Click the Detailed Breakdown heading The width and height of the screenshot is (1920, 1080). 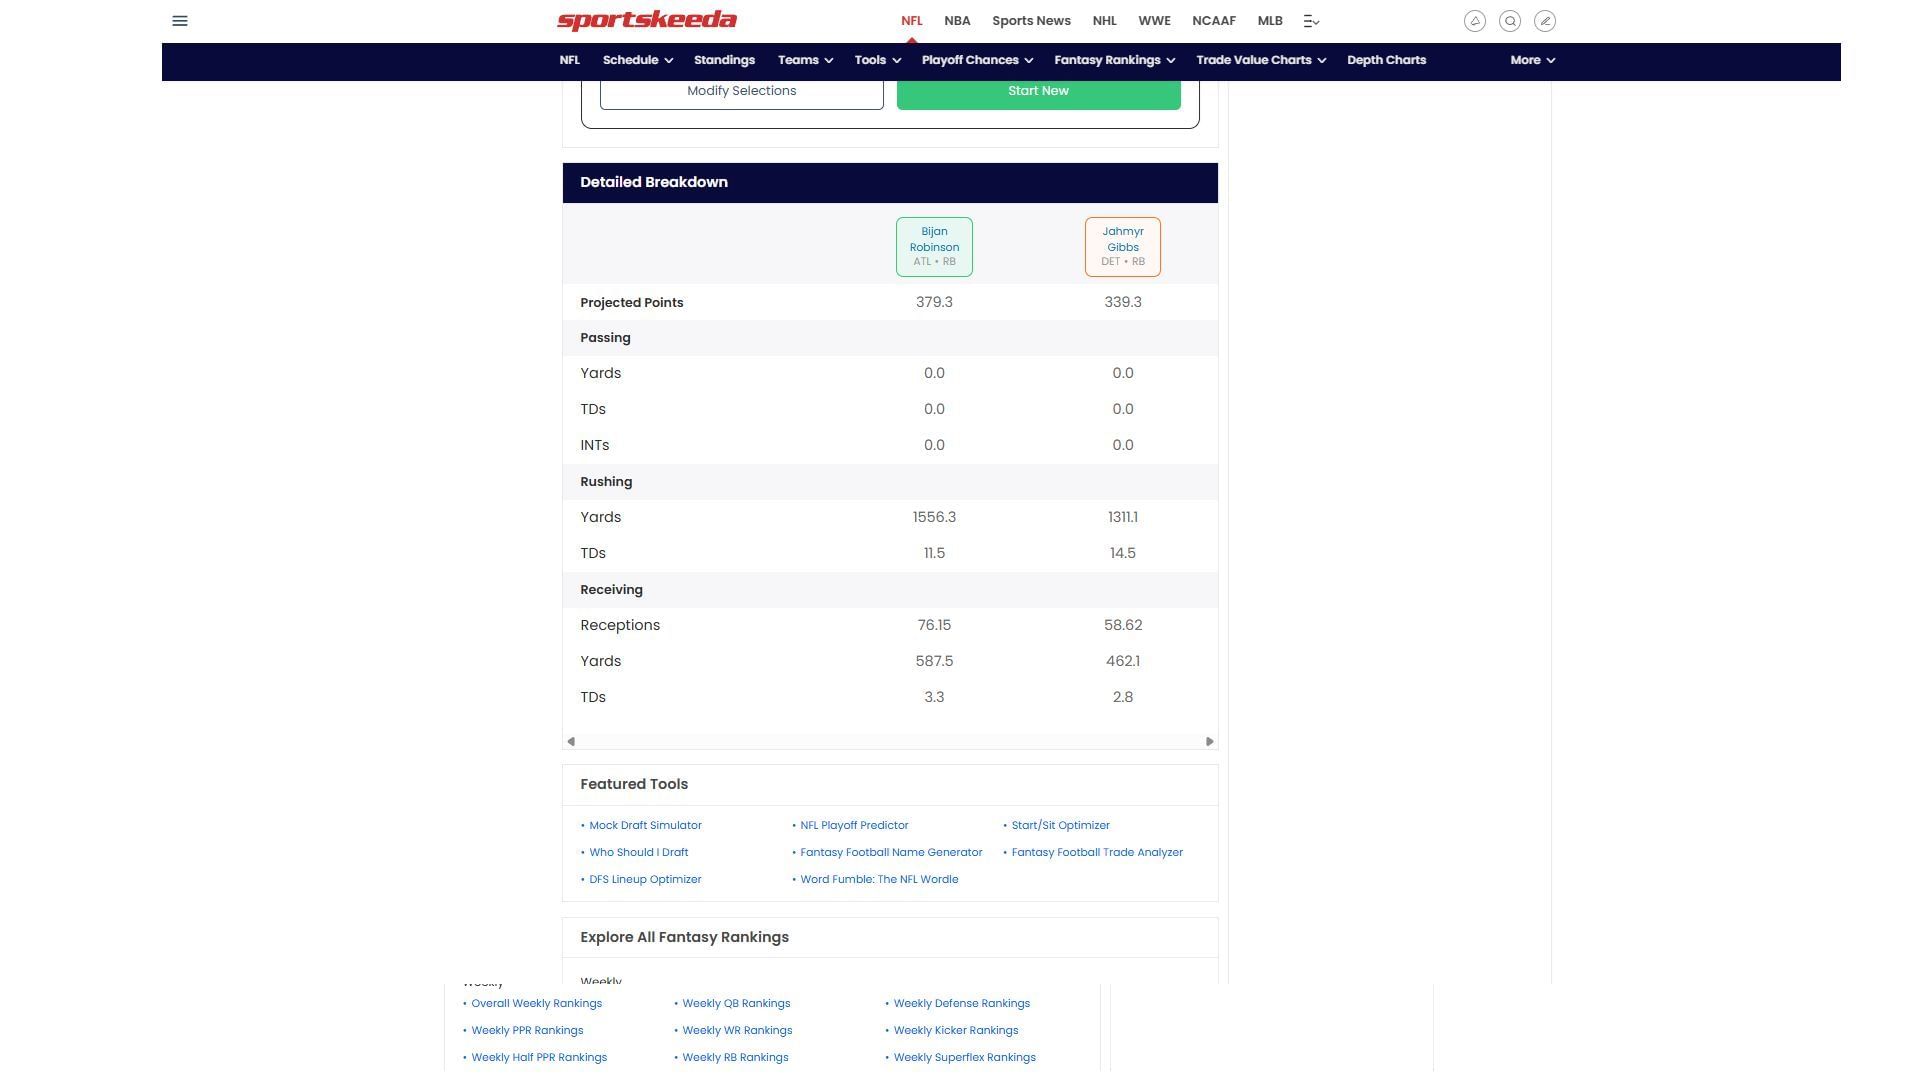click(654, 183)
